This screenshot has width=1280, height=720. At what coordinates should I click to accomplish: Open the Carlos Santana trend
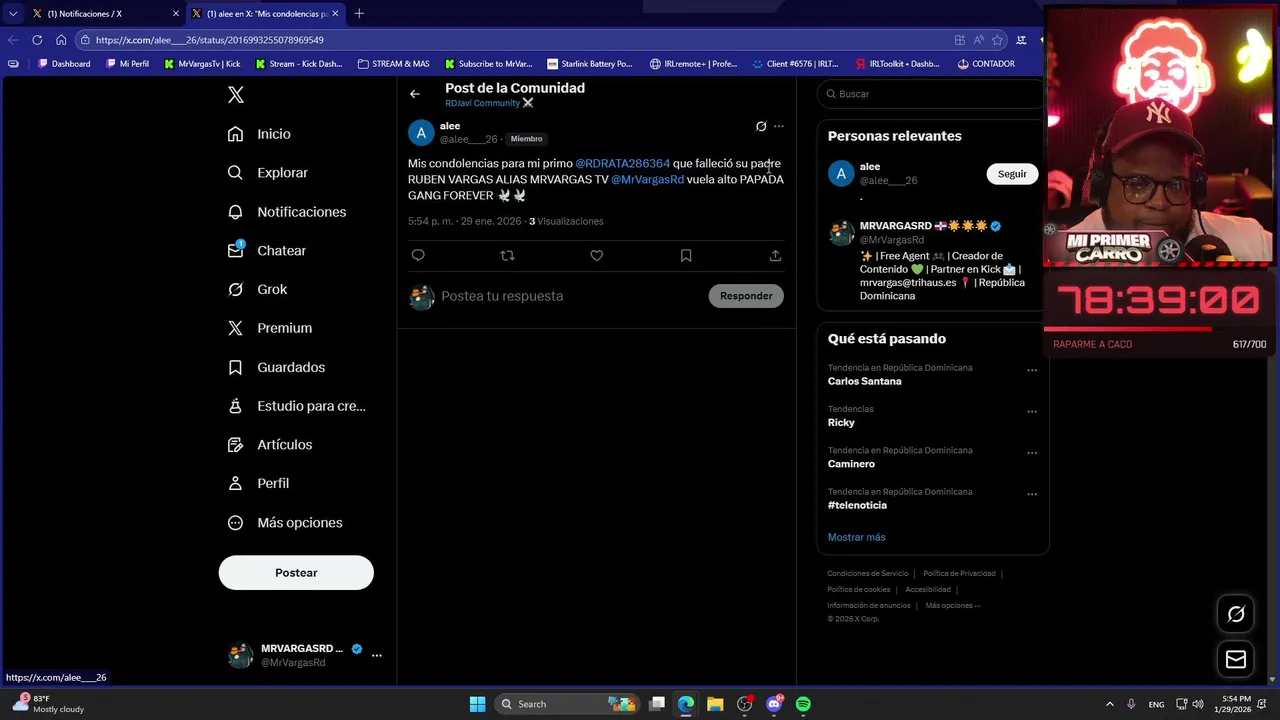[x=864, y=381]
